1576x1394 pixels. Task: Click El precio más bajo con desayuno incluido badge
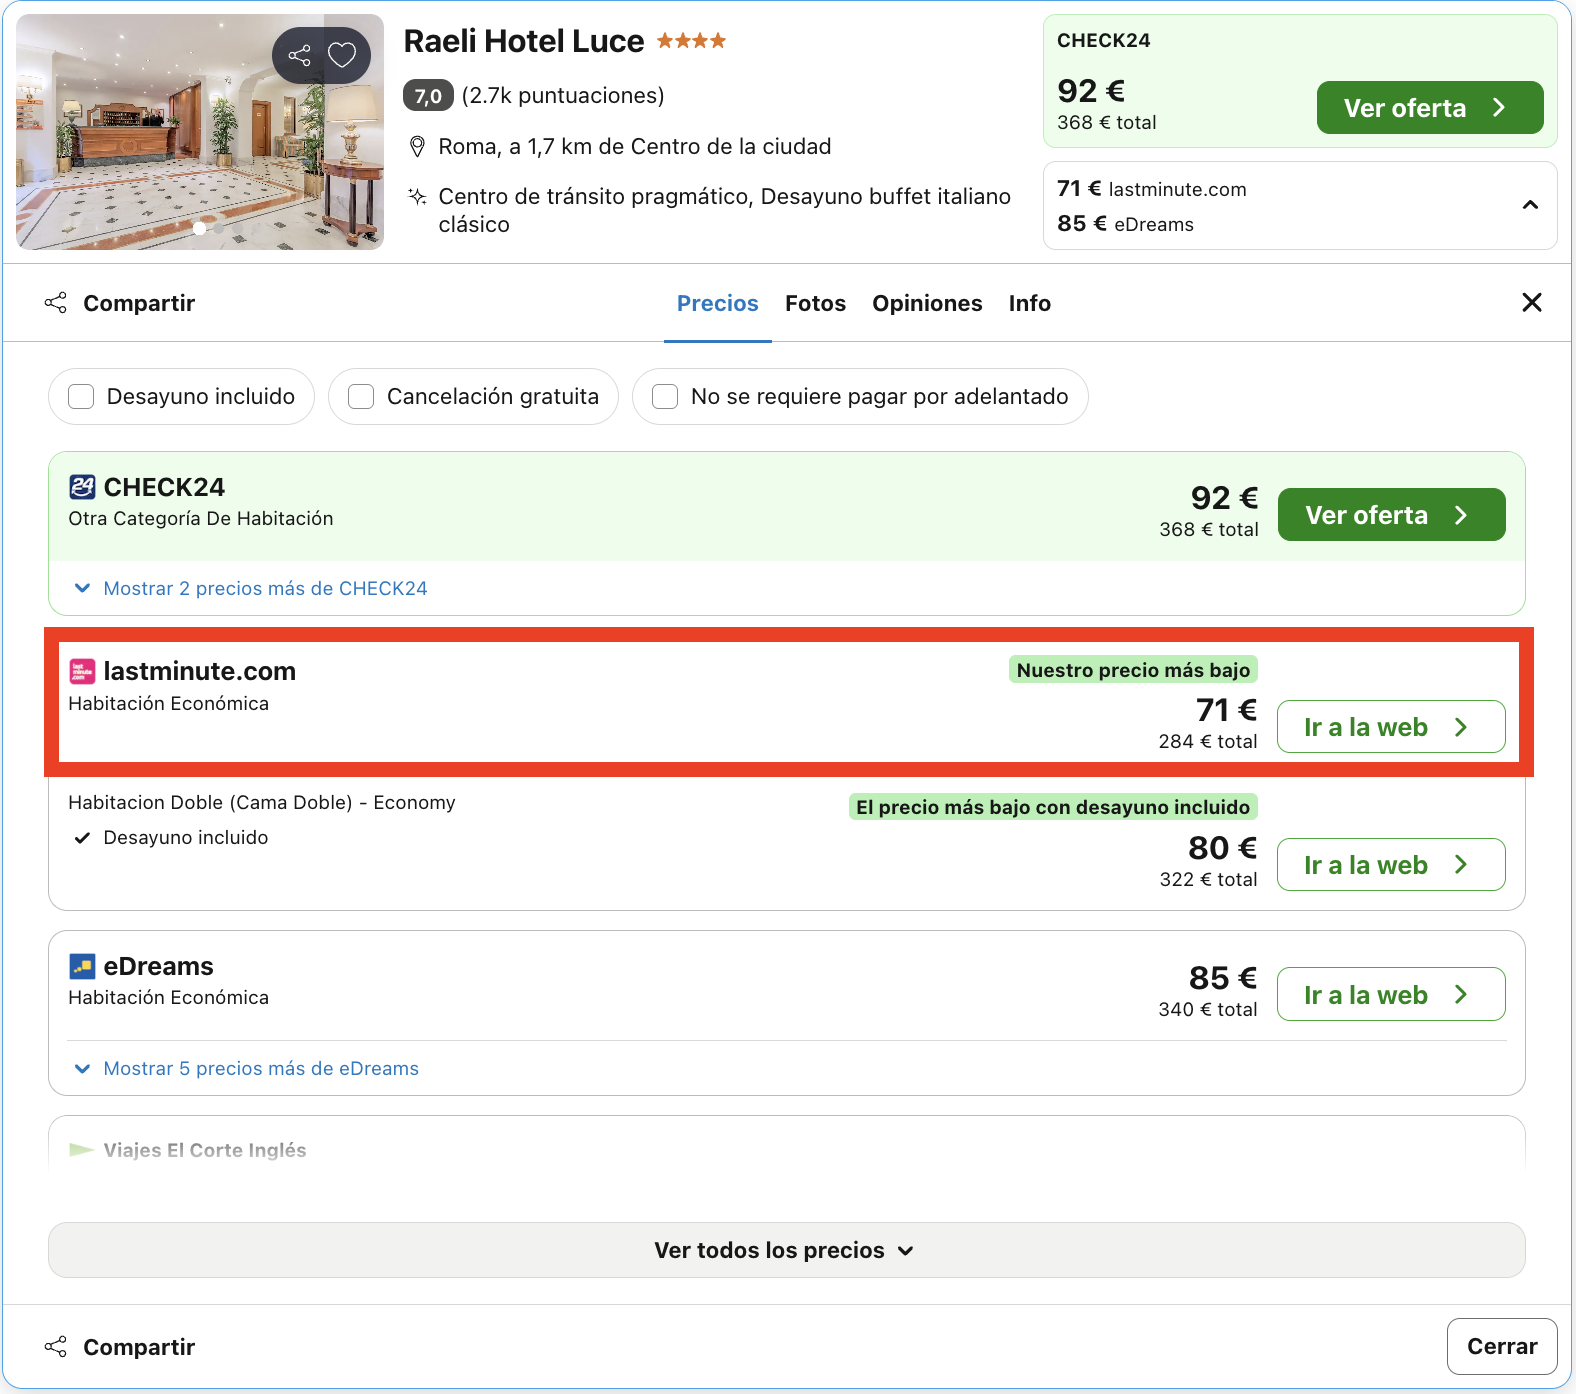(1053, 807)
